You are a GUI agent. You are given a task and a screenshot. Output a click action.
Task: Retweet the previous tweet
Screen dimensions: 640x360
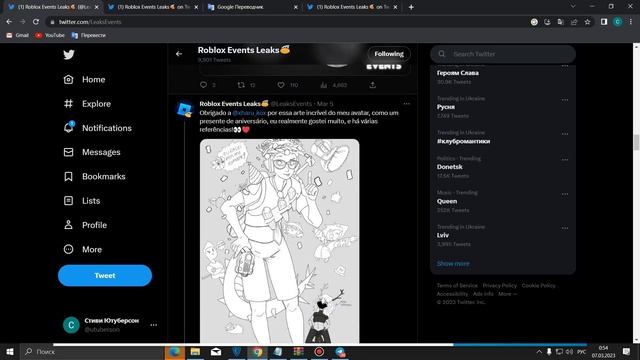click(x=241, y=85)
